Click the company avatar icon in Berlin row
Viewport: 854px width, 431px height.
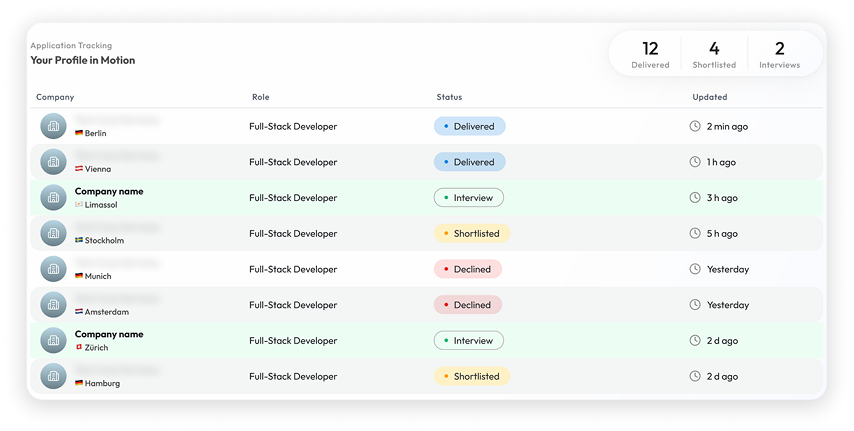coord(53,126)
